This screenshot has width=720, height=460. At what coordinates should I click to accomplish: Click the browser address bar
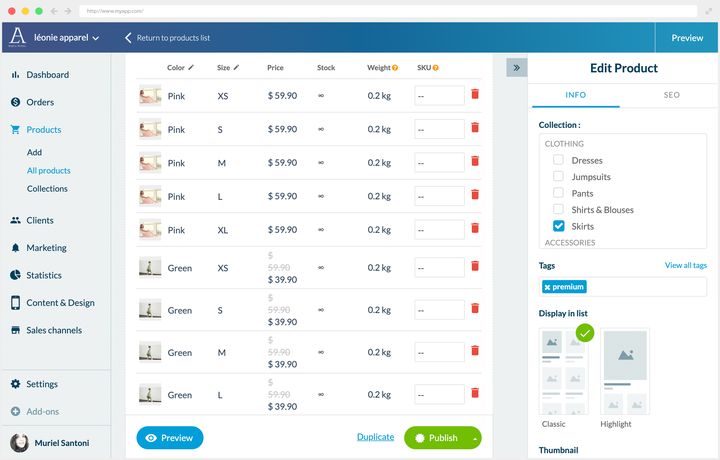pos(388,11)
